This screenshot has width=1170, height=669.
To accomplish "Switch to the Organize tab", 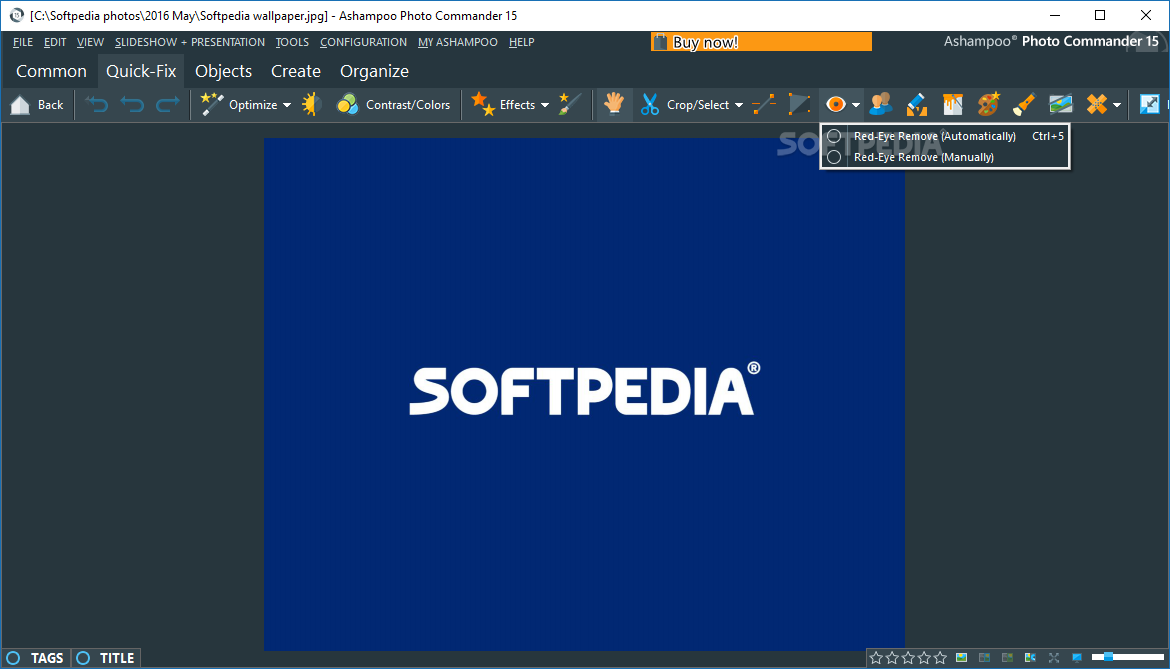I will coord(374,71).
